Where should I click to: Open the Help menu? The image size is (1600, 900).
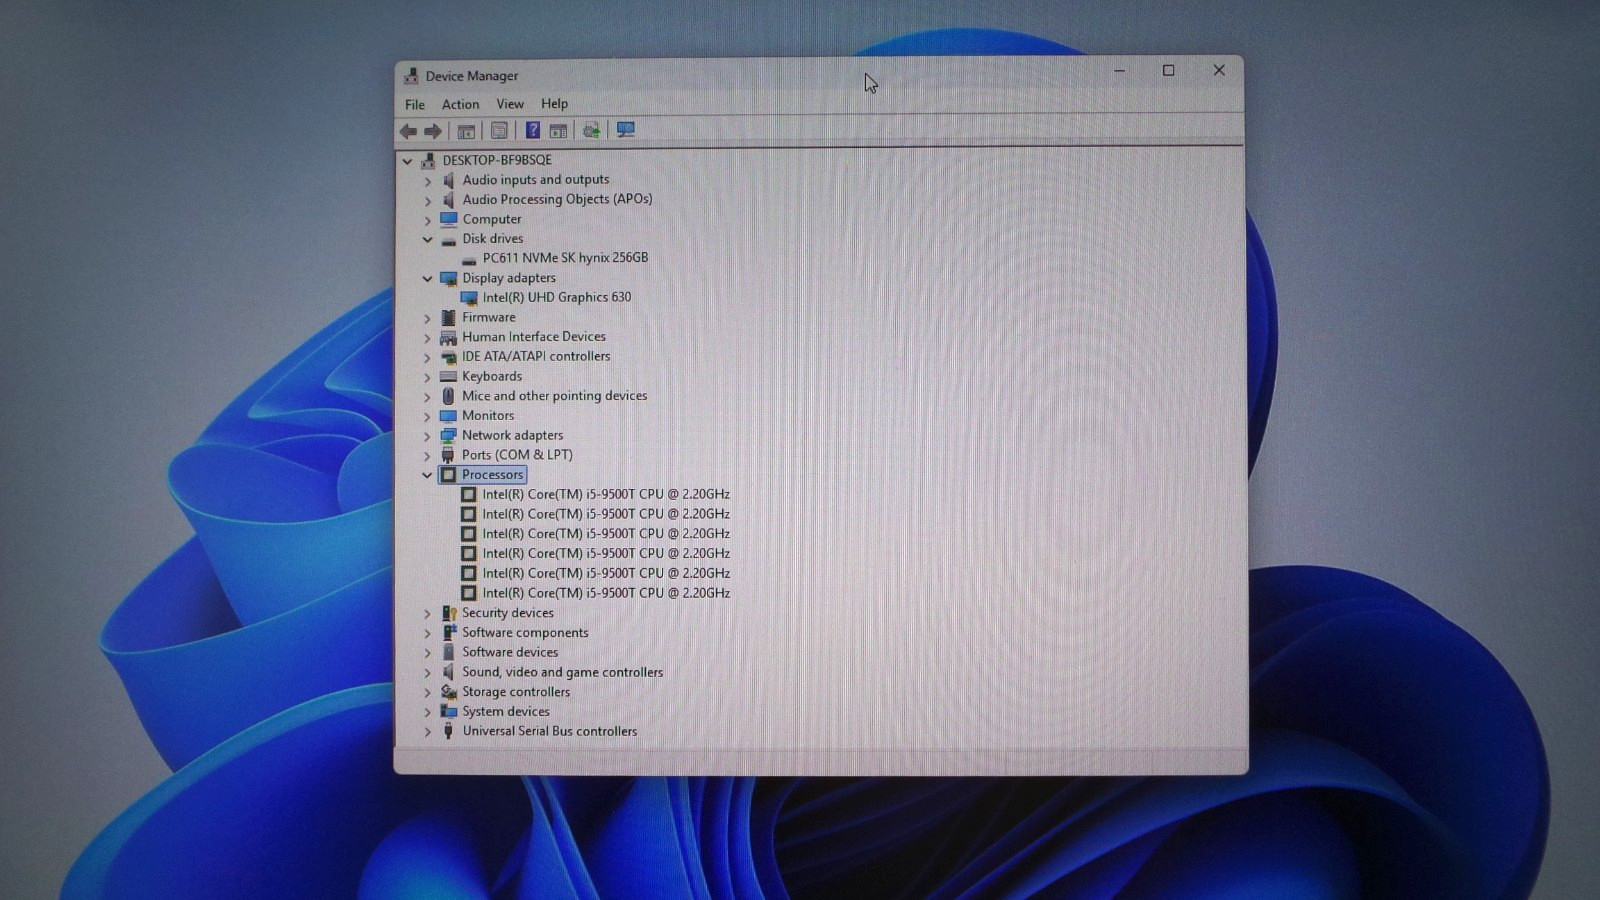coord(554,104)
